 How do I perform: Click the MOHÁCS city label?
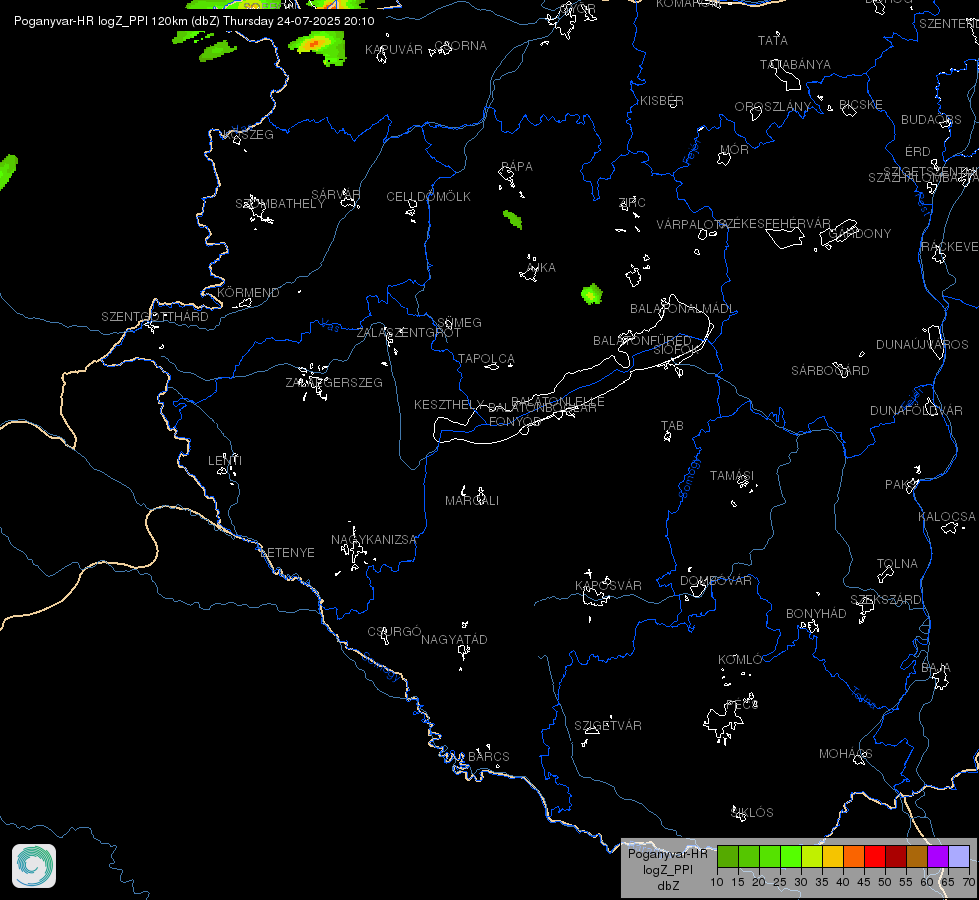[x=845, y=754]
